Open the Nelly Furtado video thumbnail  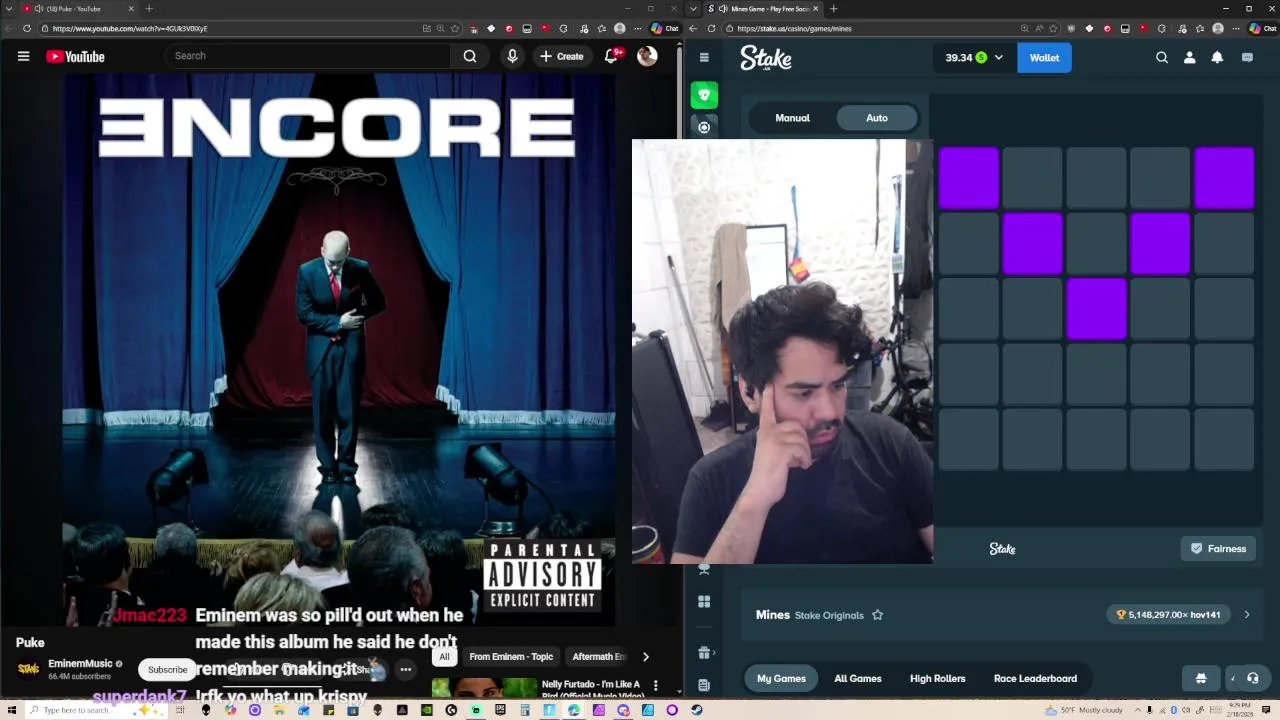(484, 688)
